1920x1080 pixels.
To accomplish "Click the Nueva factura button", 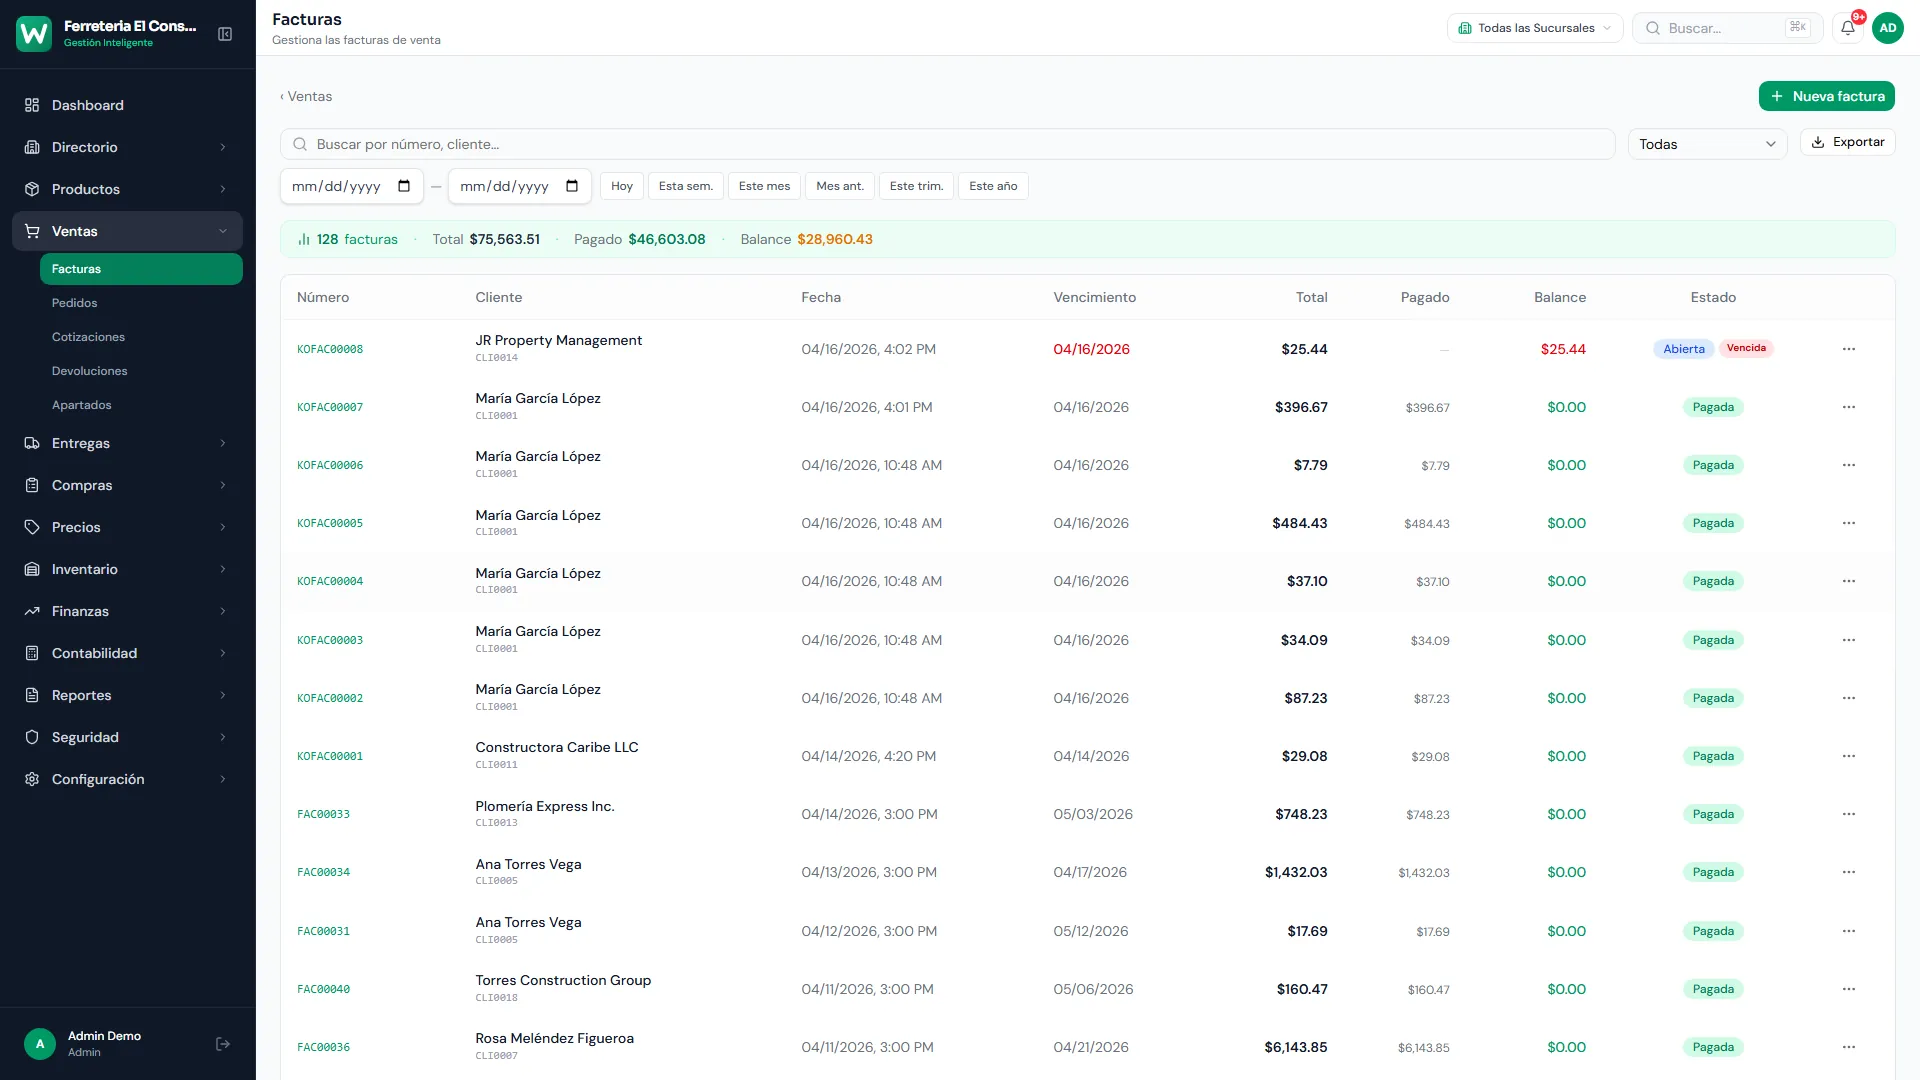I will [1826, 96].
